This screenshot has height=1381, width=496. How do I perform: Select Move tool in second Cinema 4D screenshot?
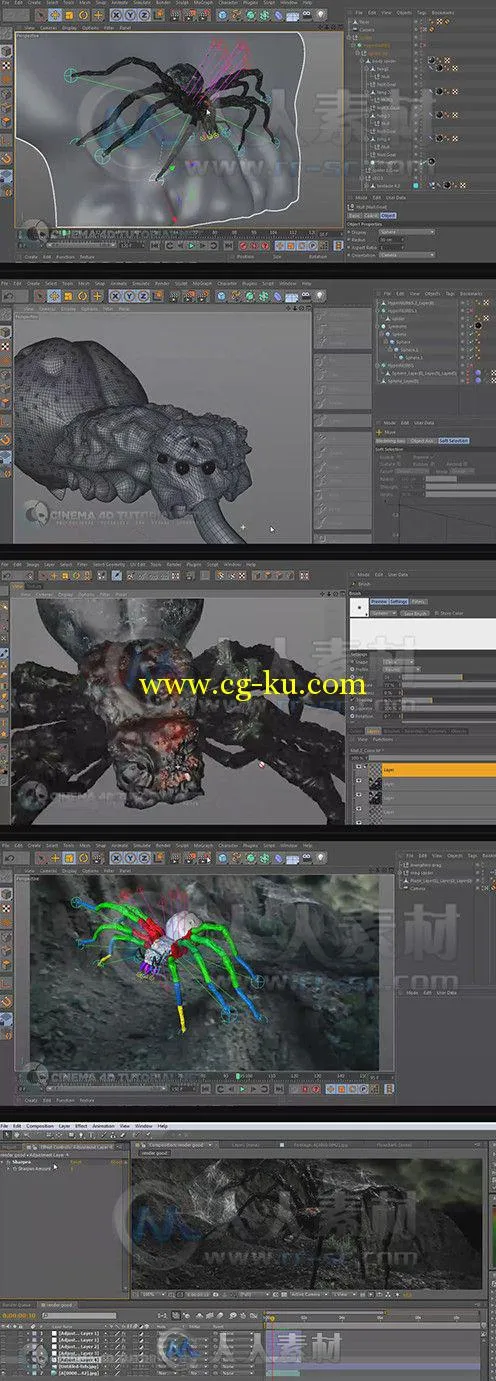coord(53,294)
